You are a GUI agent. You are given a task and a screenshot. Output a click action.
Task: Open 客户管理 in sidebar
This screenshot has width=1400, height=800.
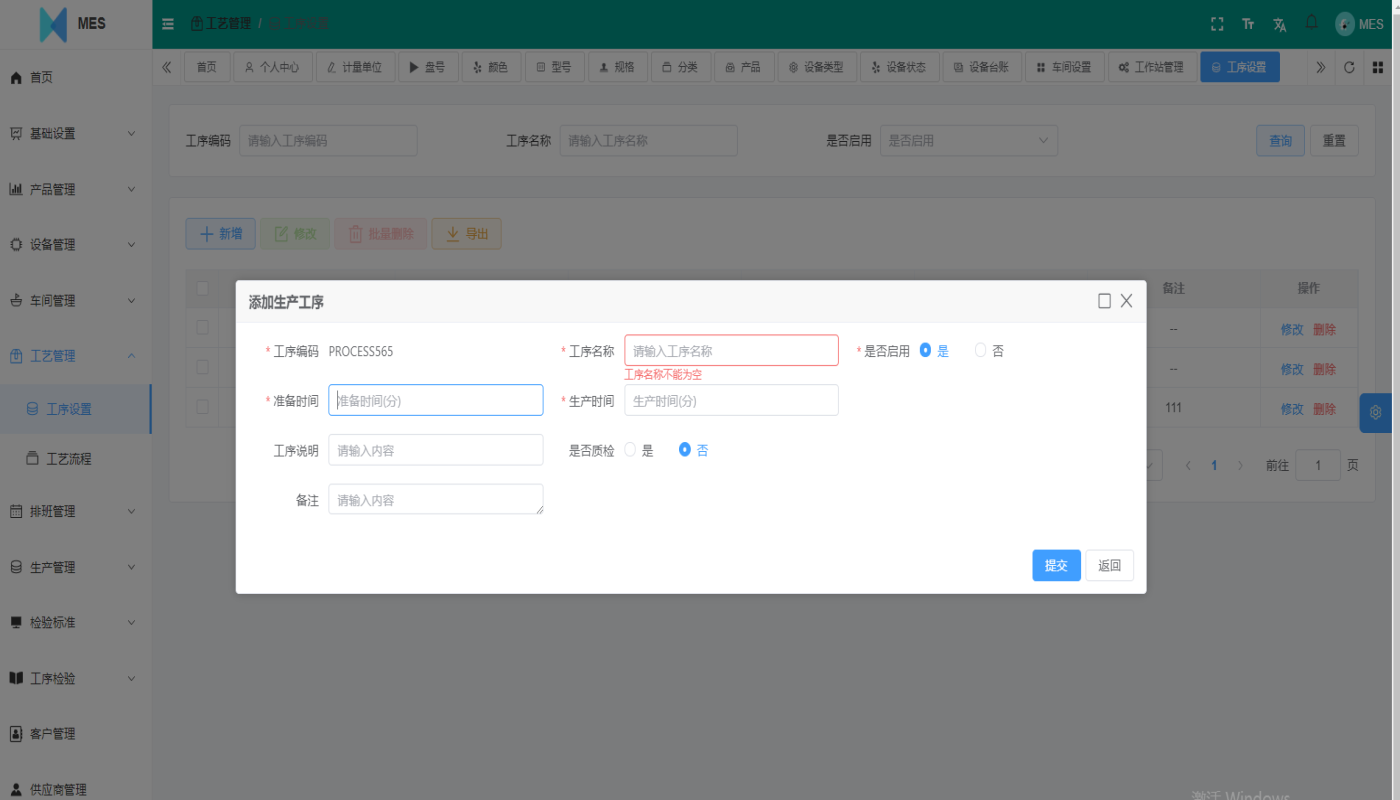click(x=76, y=734)
